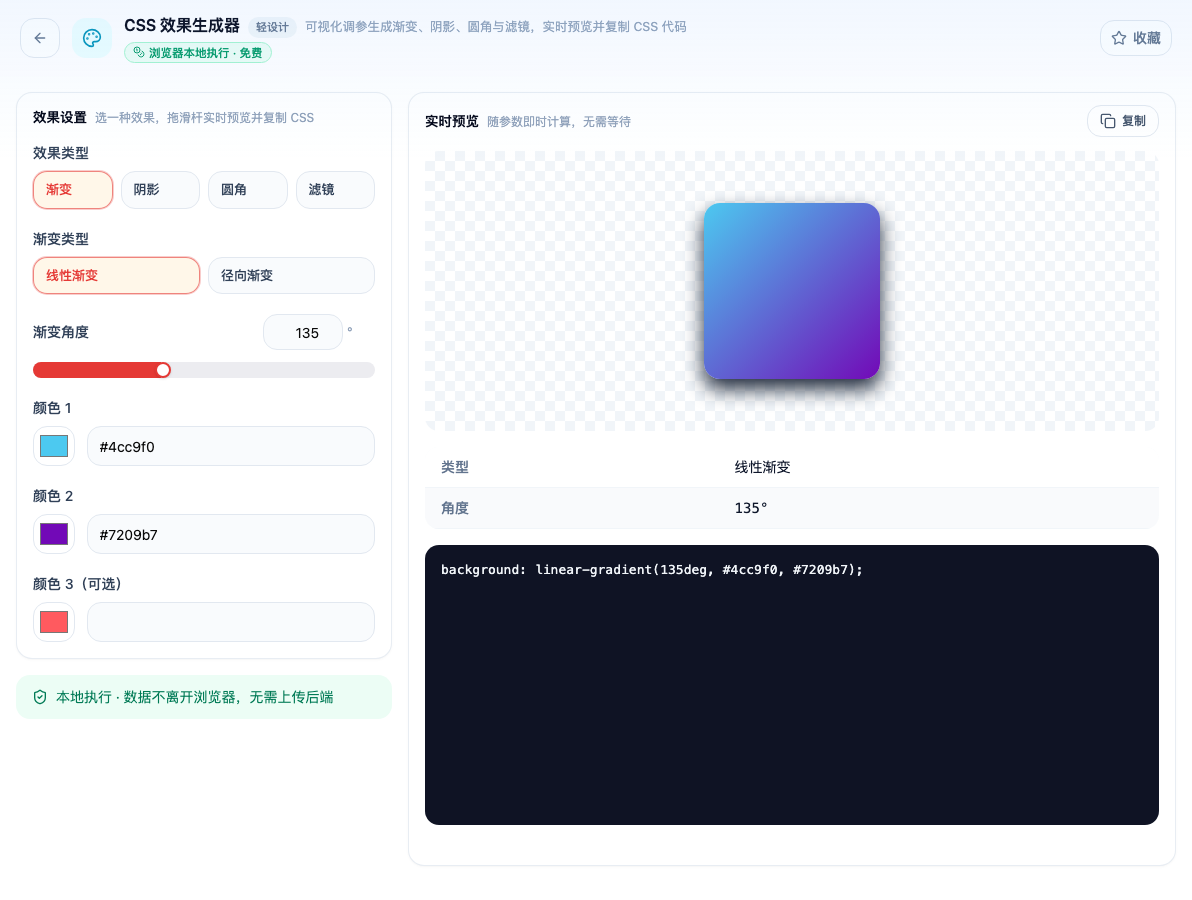Click the 线性渐变 value in info table

pos(762,467)
